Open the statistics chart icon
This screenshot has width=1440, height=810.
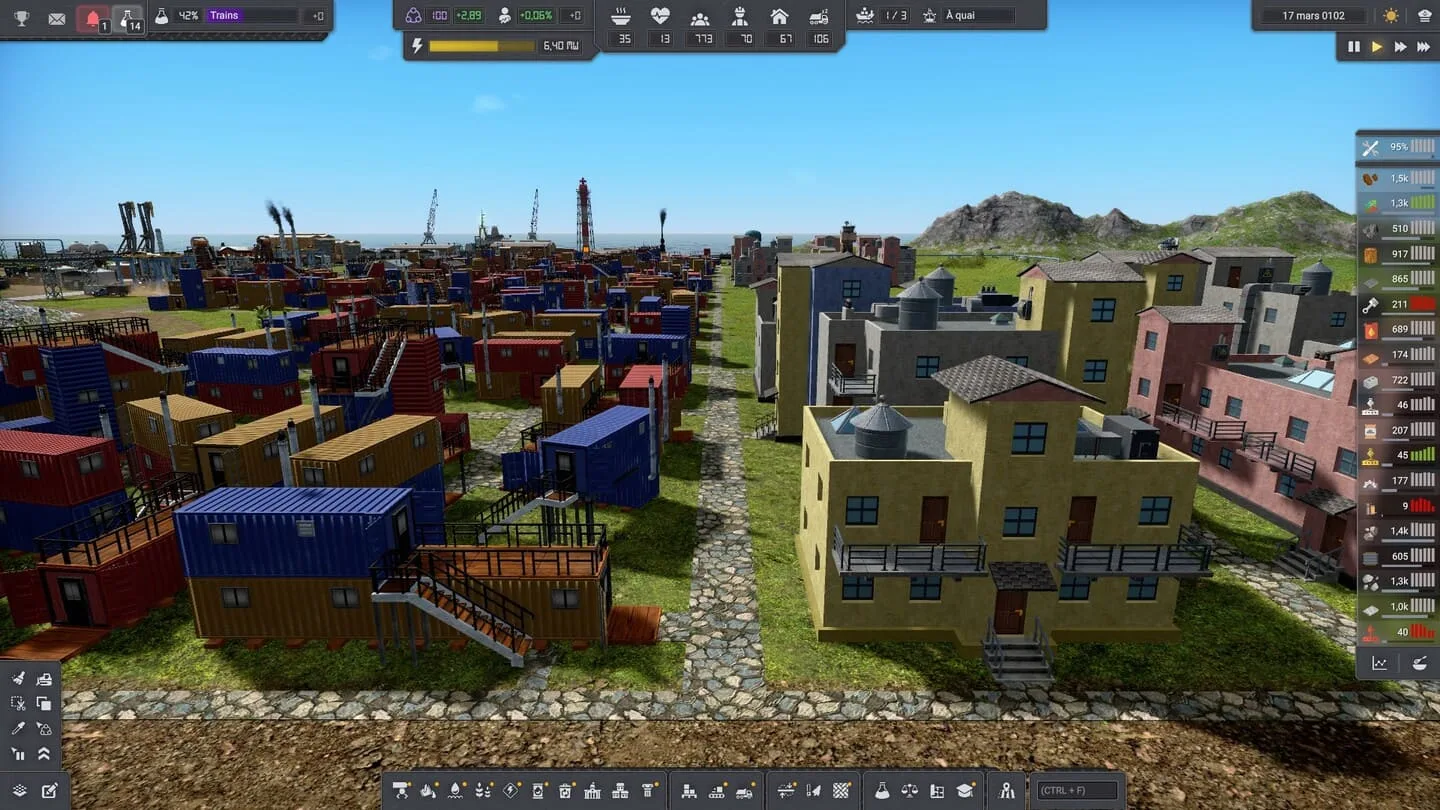click(1379, 662)
